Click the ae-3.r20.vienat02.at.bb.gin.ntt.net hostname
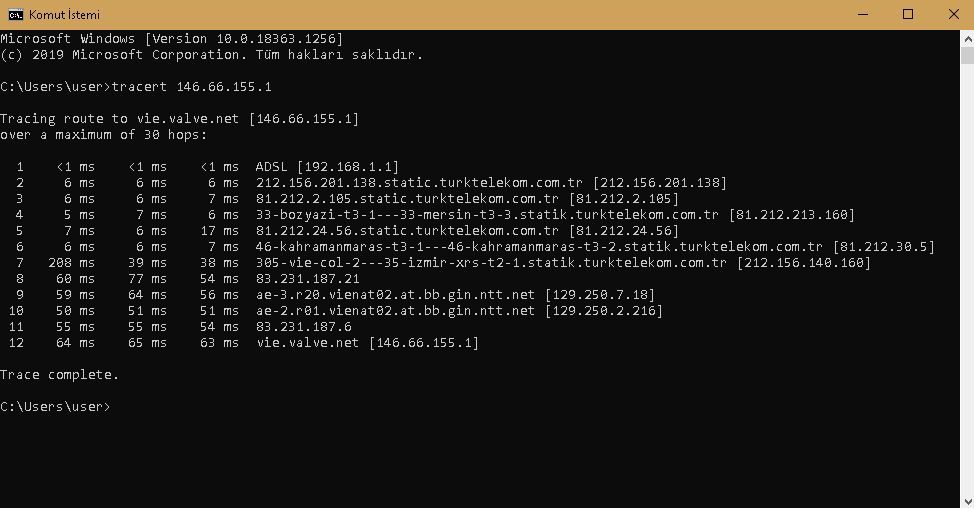 pyautogui.click(x=395, y=294)
